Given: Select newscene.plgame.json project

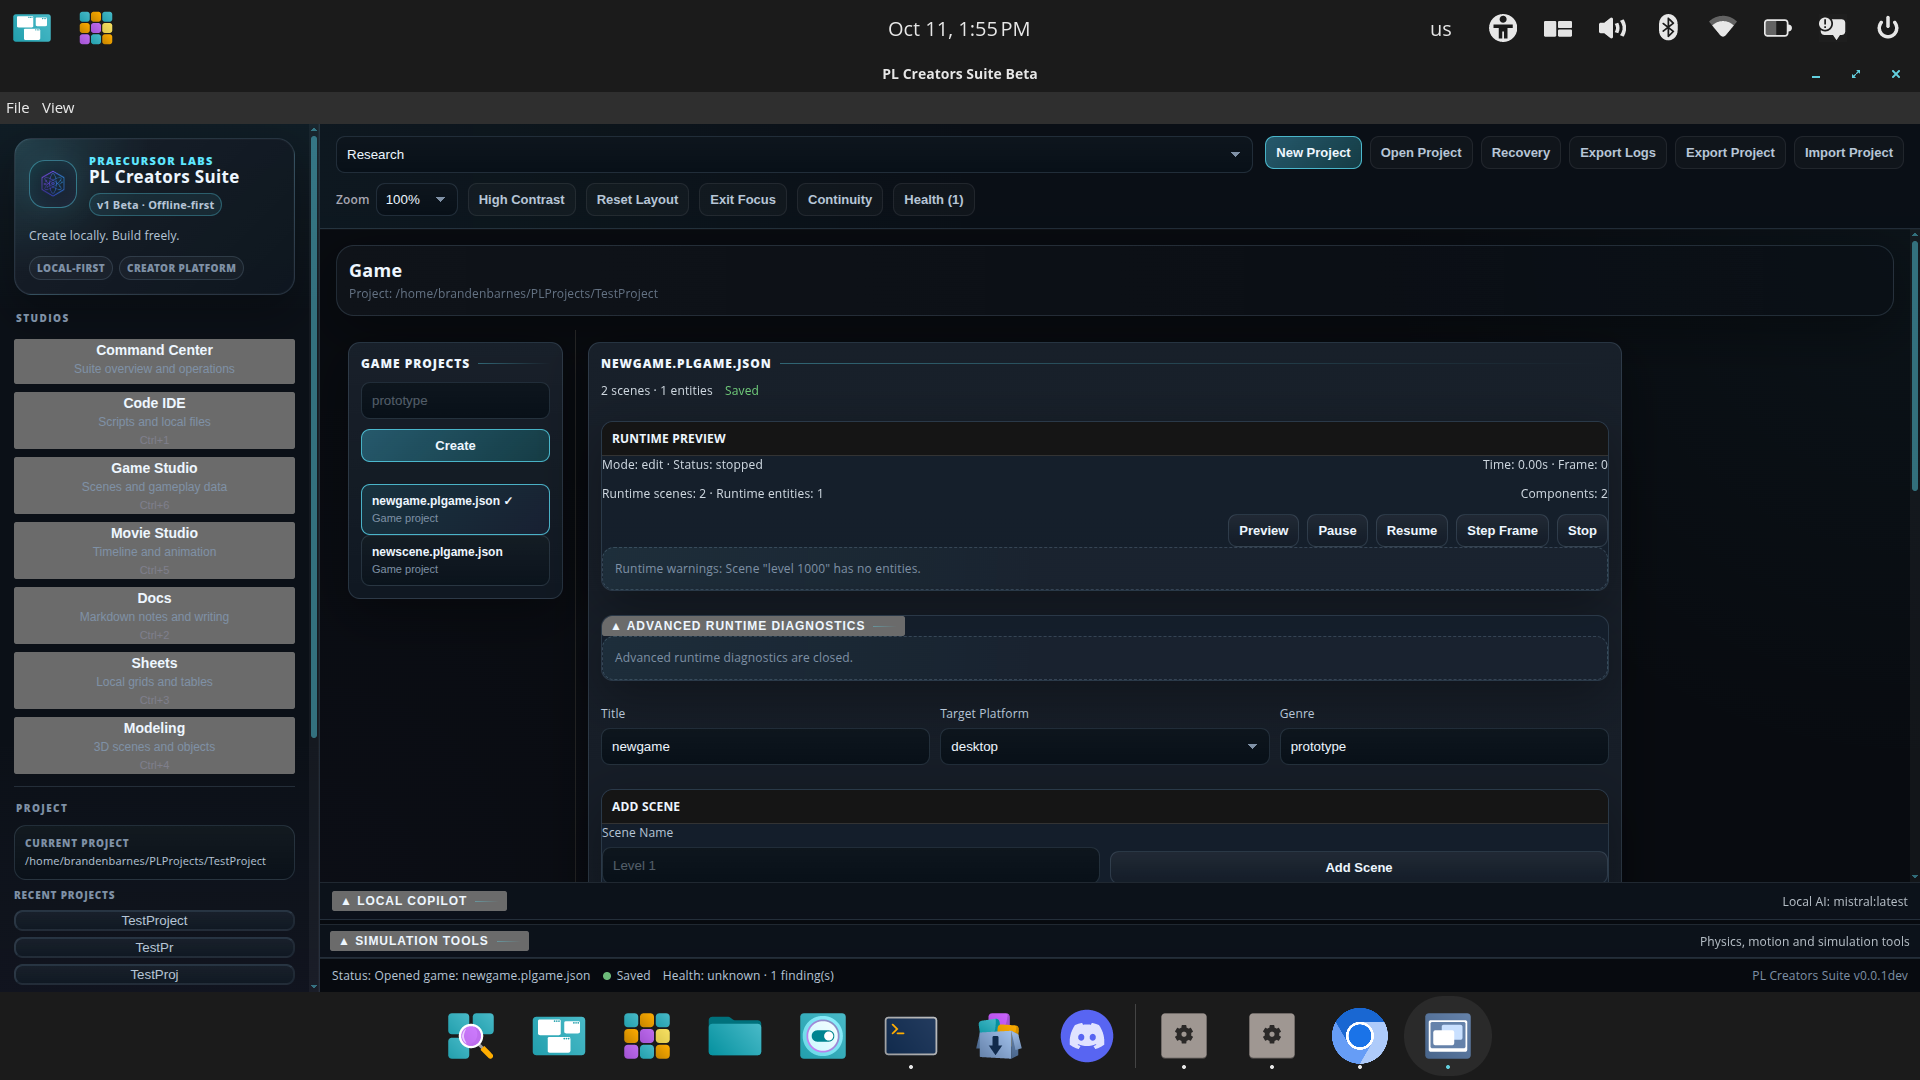Looking at the screenshot, I should point(455,560).
